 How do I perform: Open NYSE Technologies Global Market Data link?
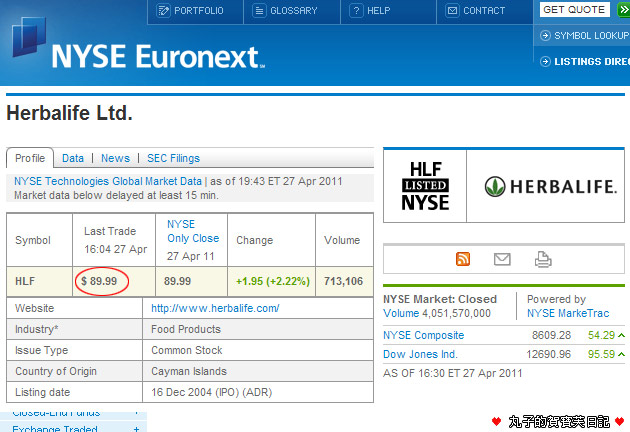pyautogui.click(x=108, y=181)
